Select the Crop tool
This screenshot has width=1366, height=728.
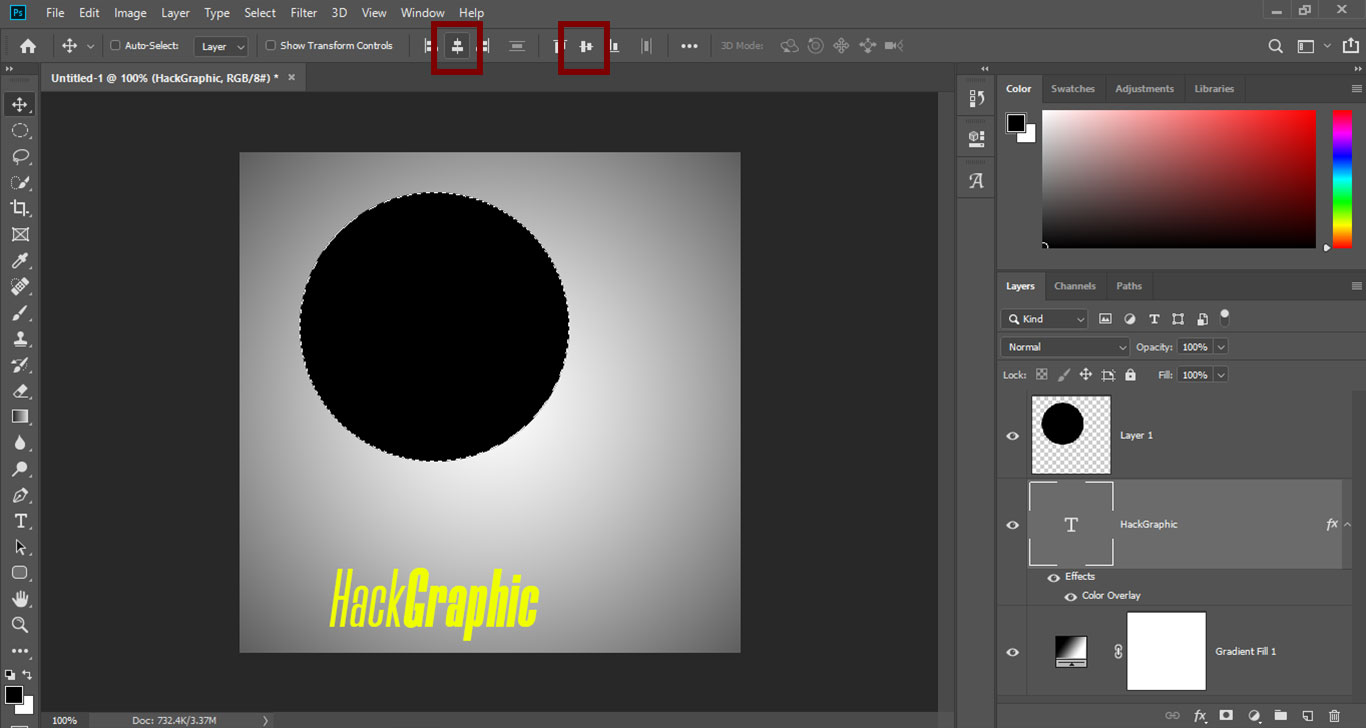click(x=20, y=208)
